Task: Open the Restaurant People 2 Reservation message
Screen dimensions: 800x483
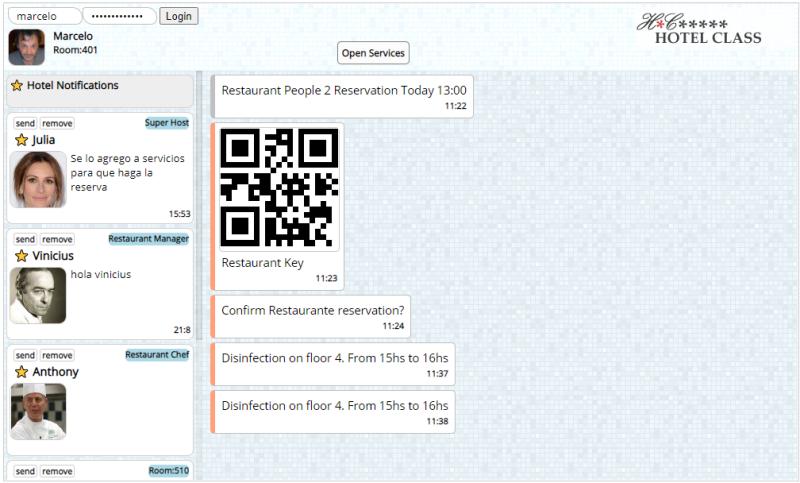Action: click(342, 97)
